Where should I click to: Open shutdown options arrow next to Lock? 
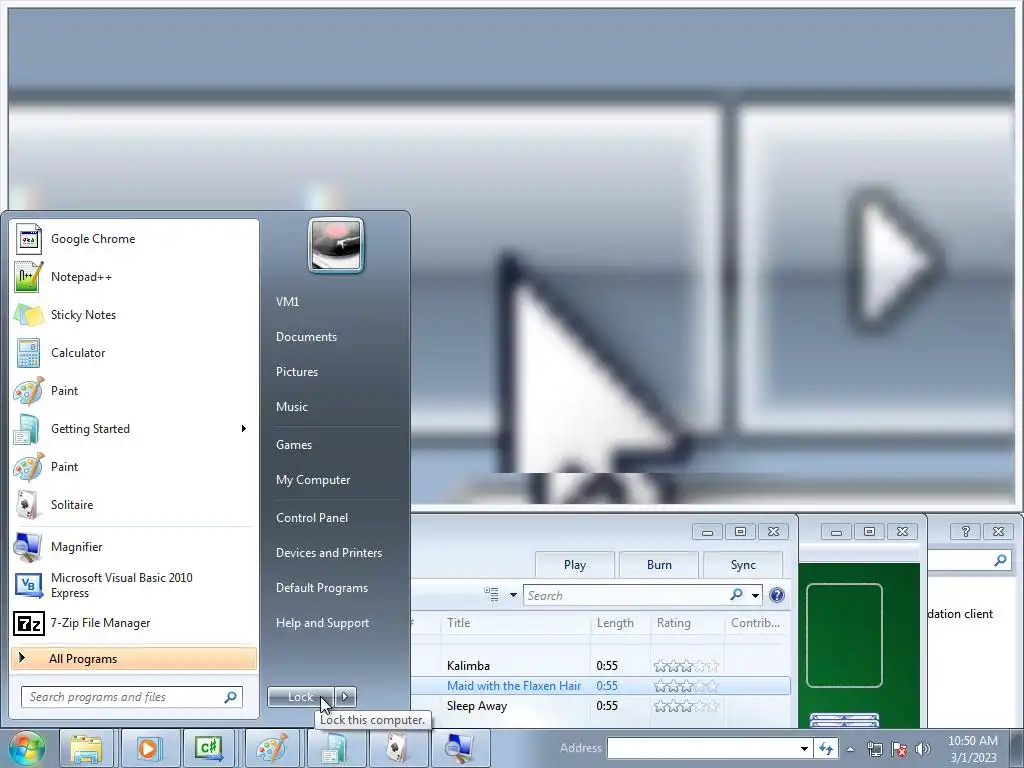pos(345,697)
